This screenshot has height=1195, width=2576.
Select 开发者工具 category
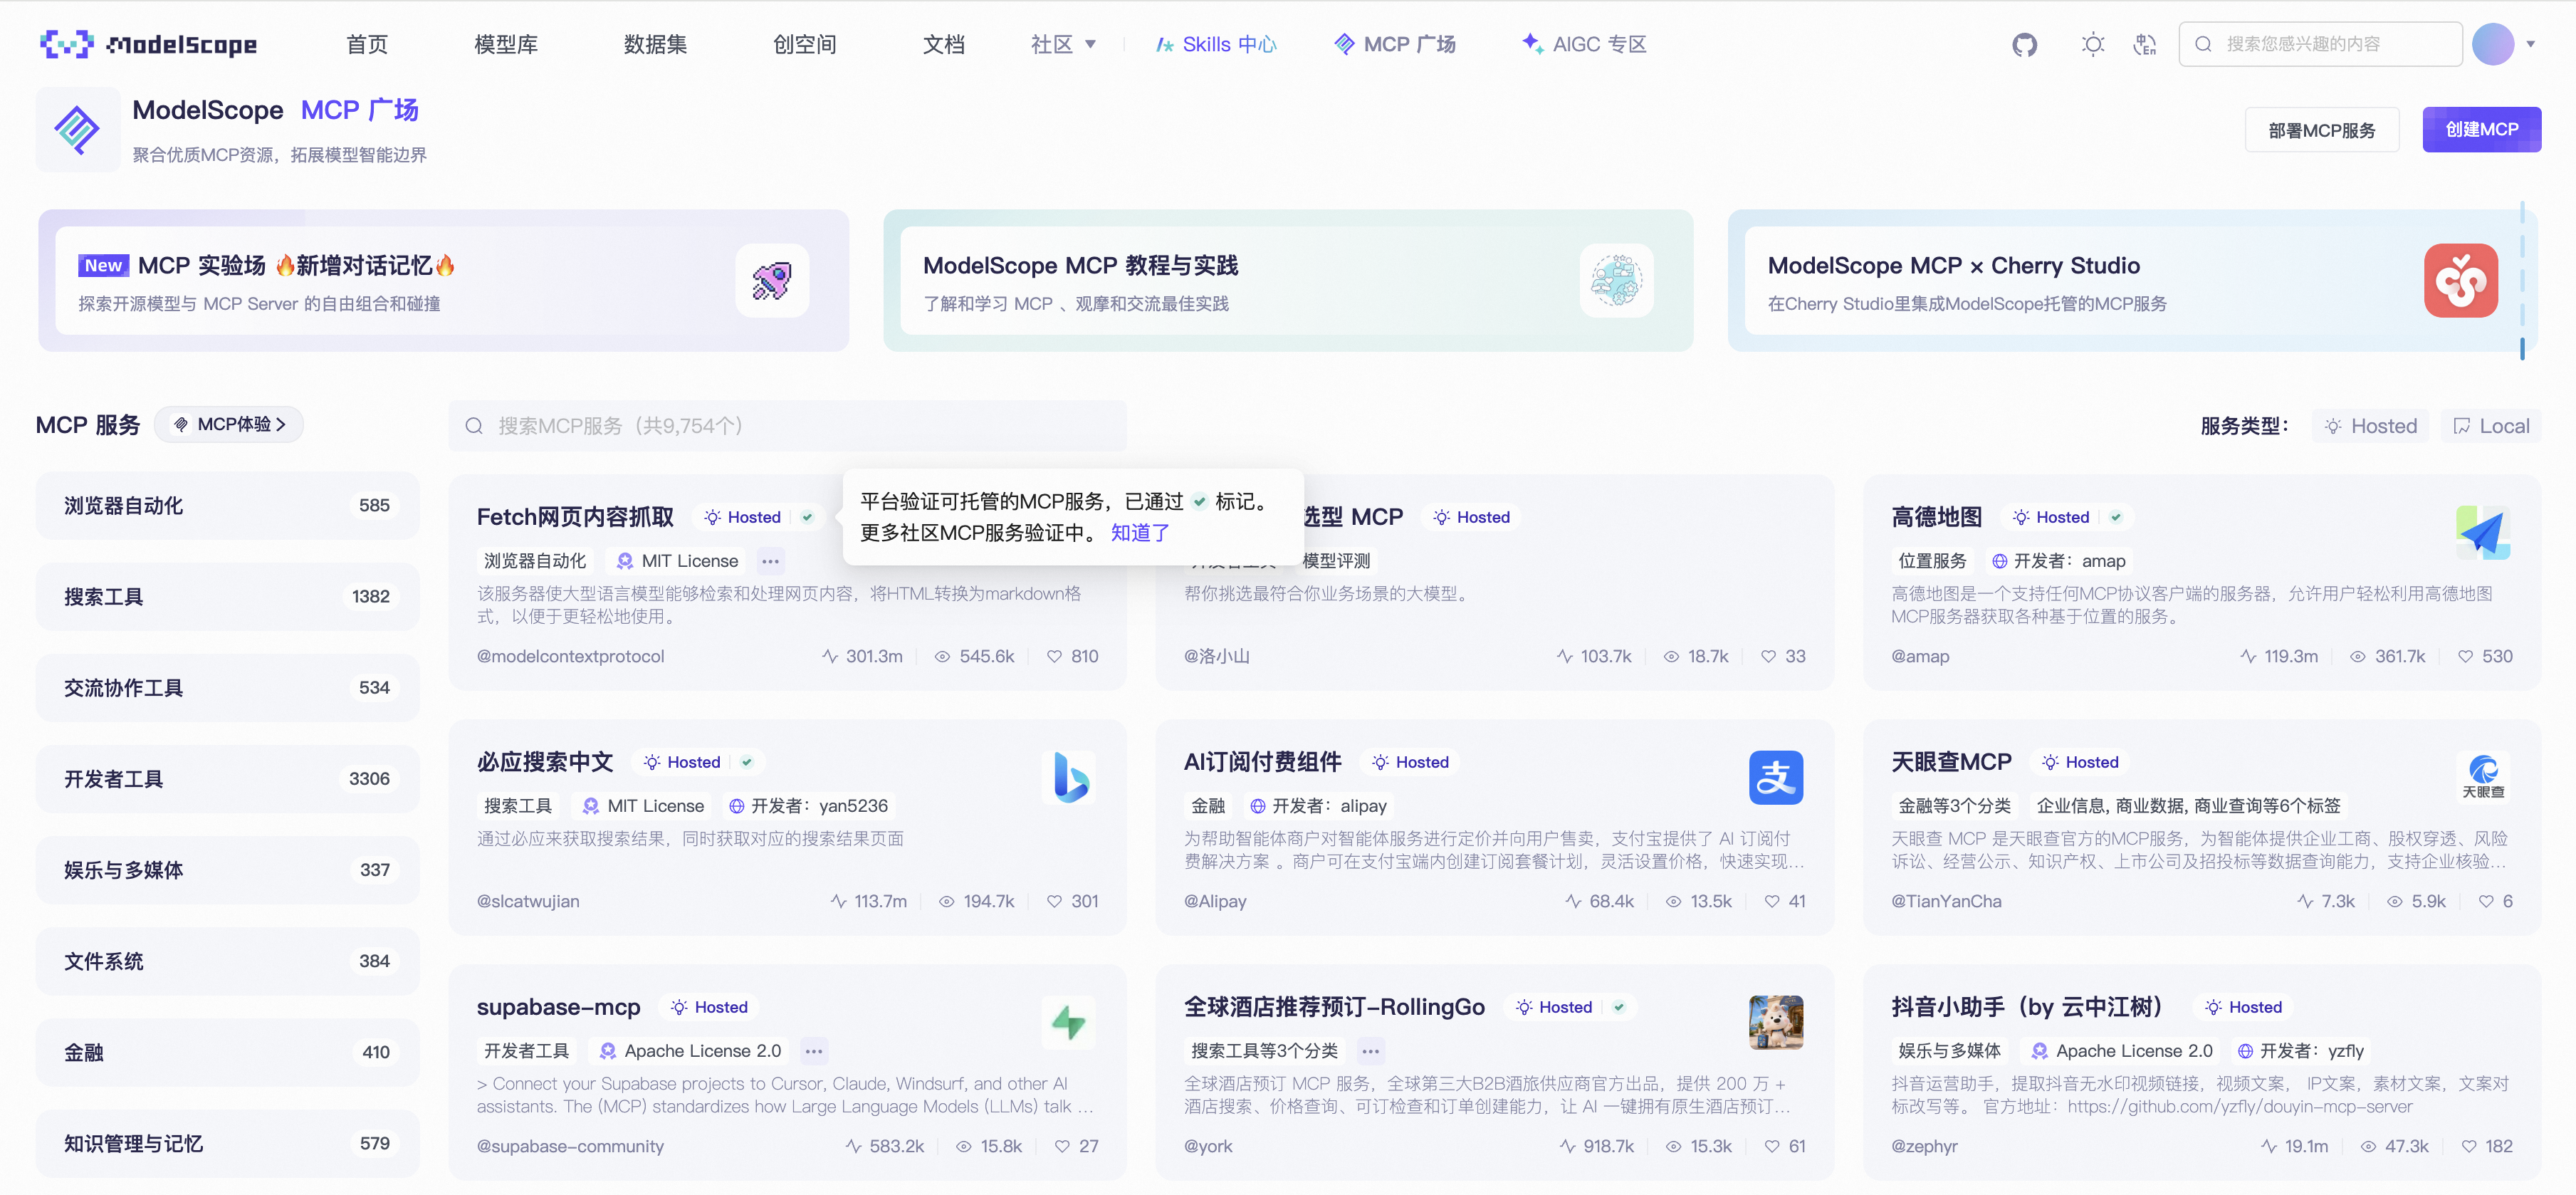tap(227, 779)
